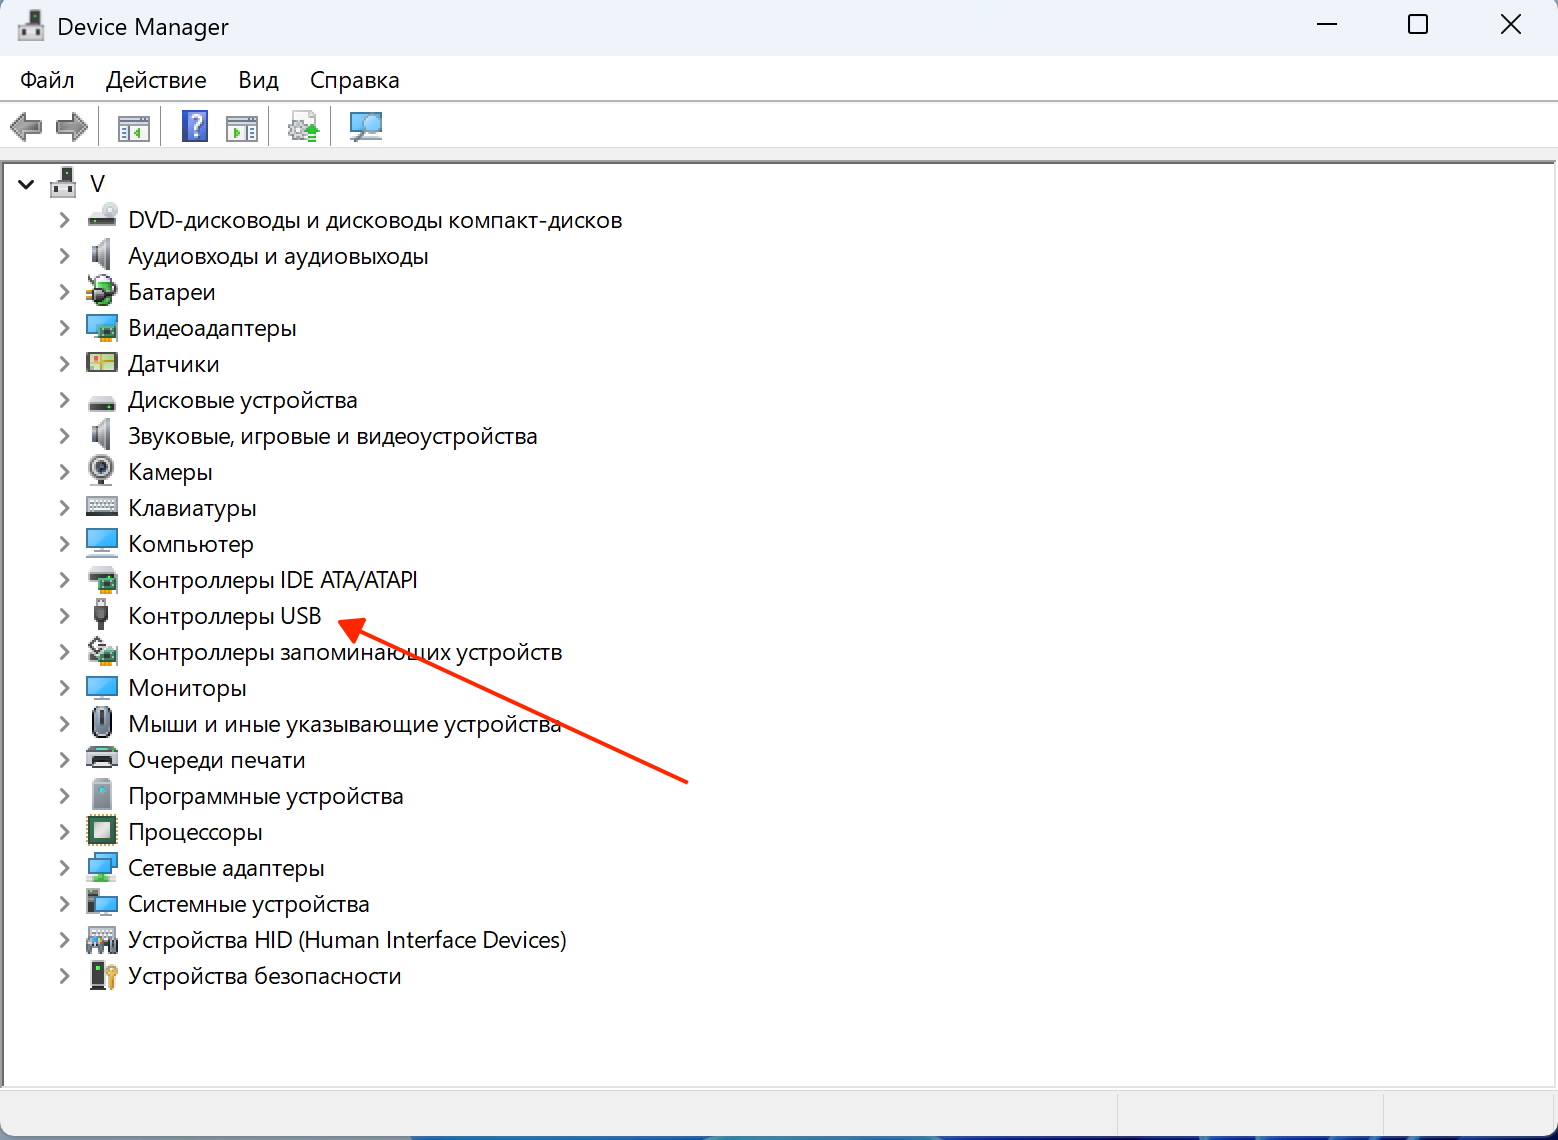Image resolution: width=1558 pixels, height=1140 pixels.
Task: Expand the Видеоадаптеры category chevron
Action: [x=64, y=328]
